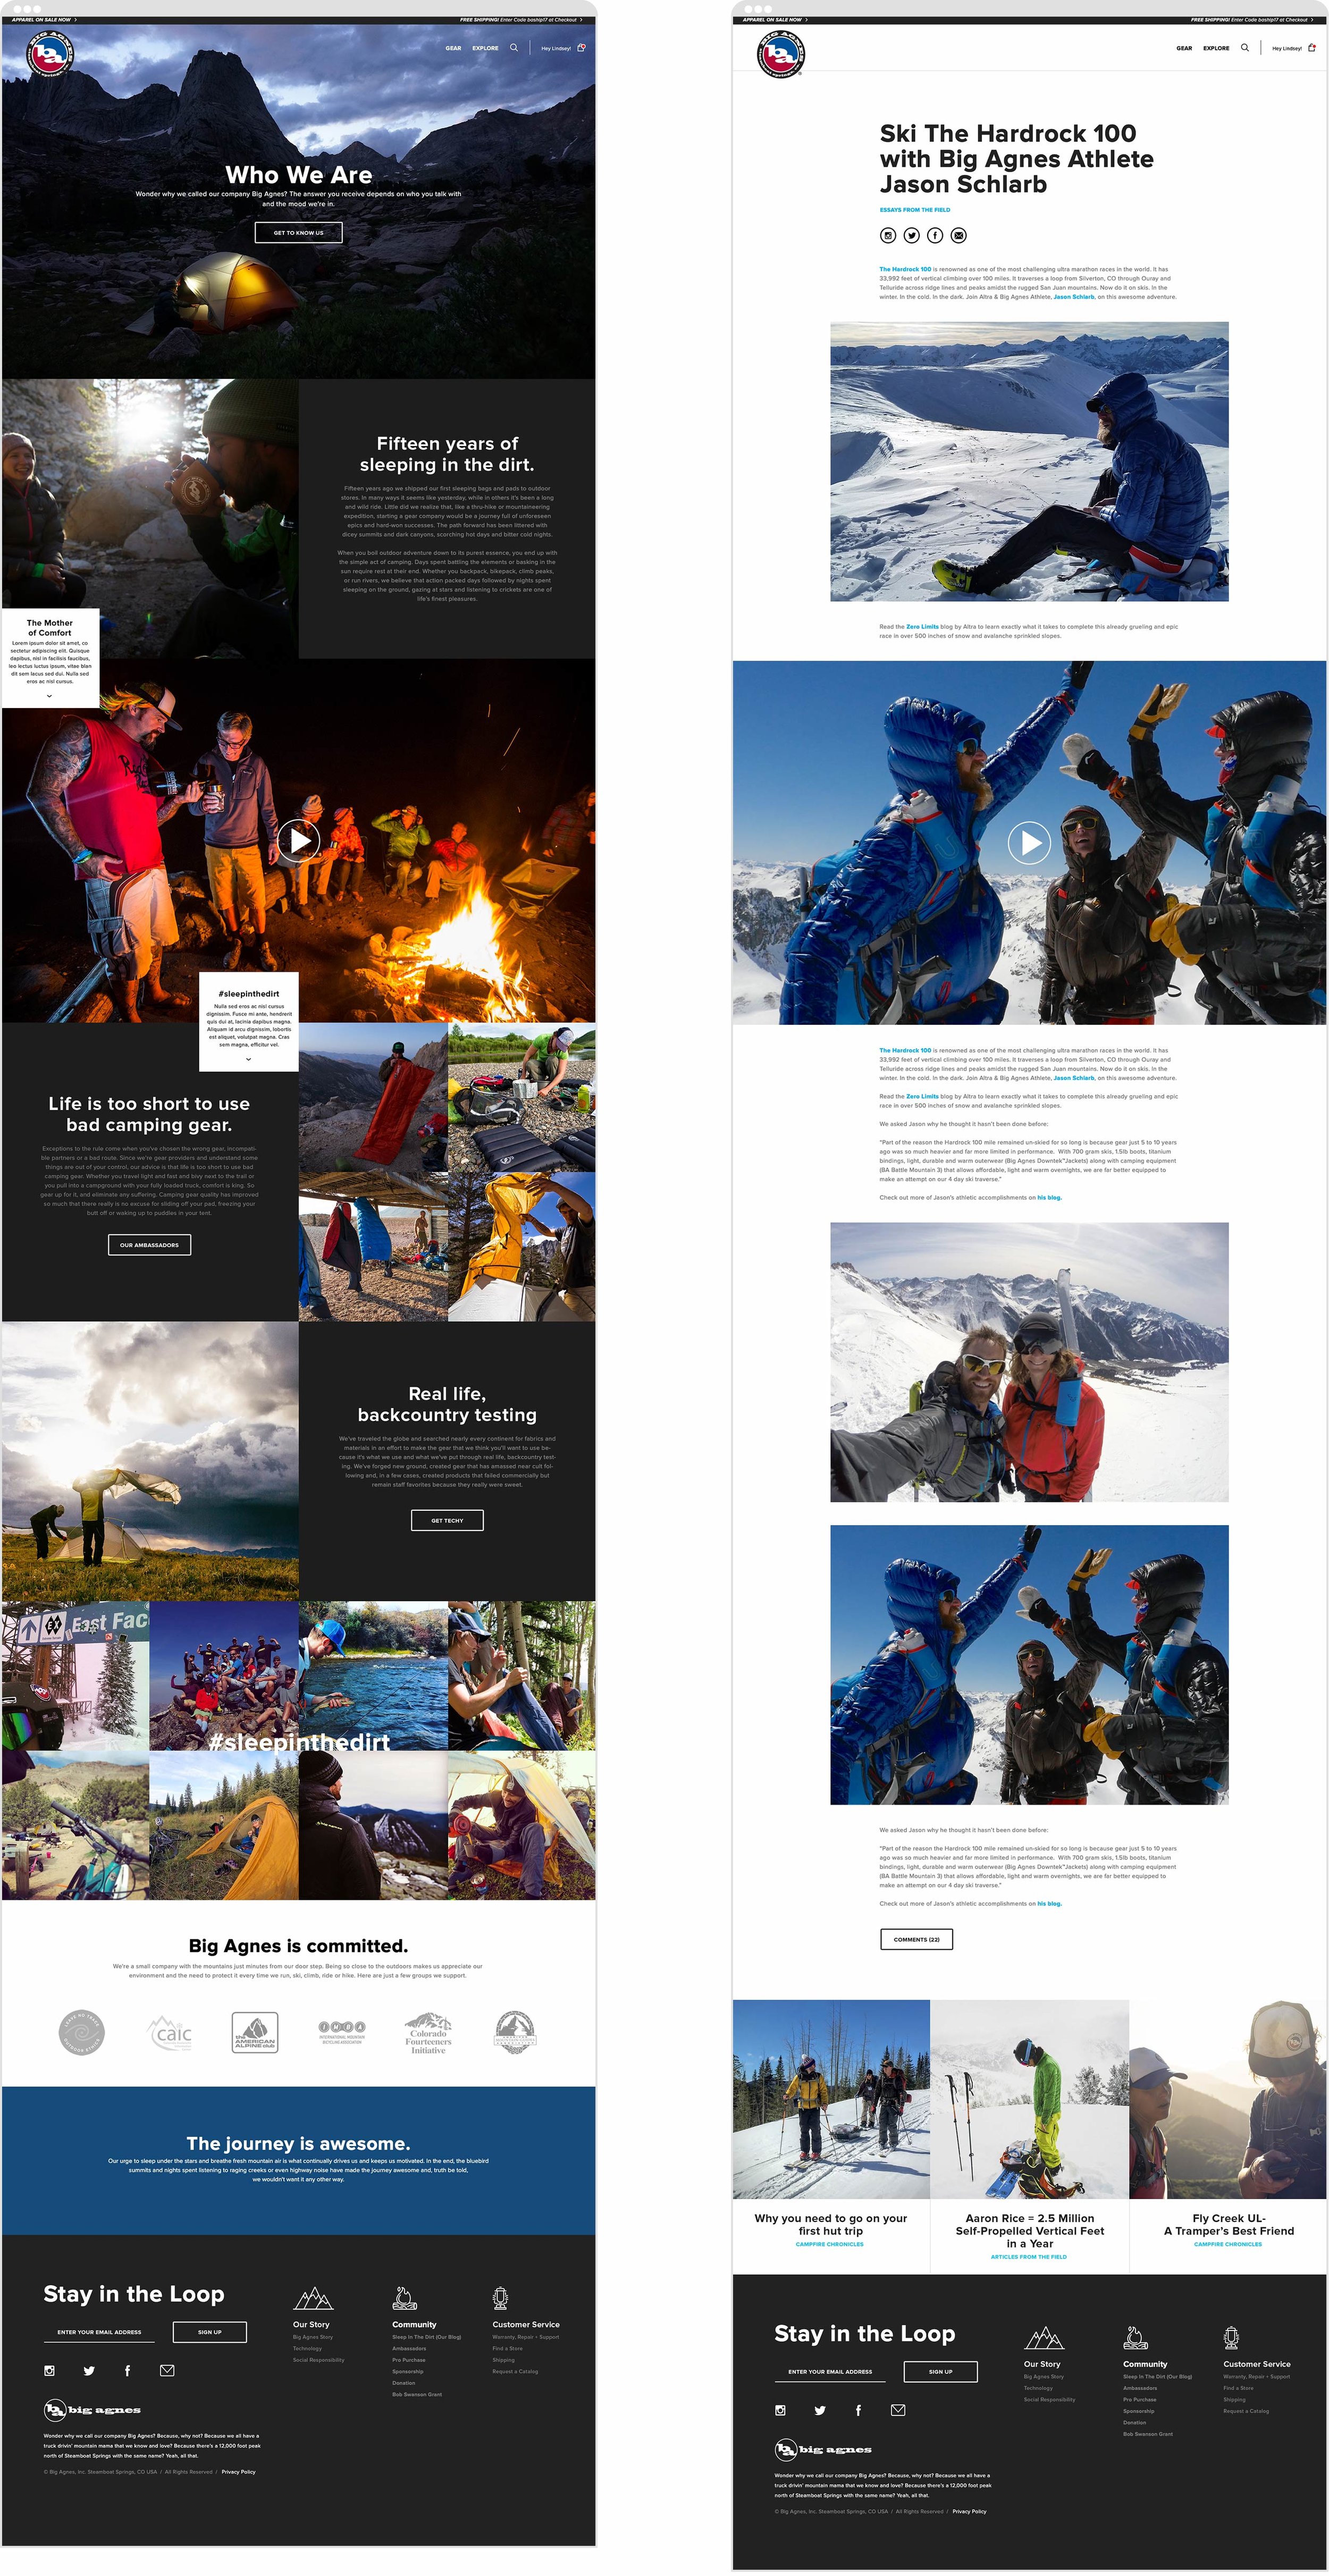Open GEAR menu on left page
This screenshot has width=1329, height=2576.
[x=453, y=48]
